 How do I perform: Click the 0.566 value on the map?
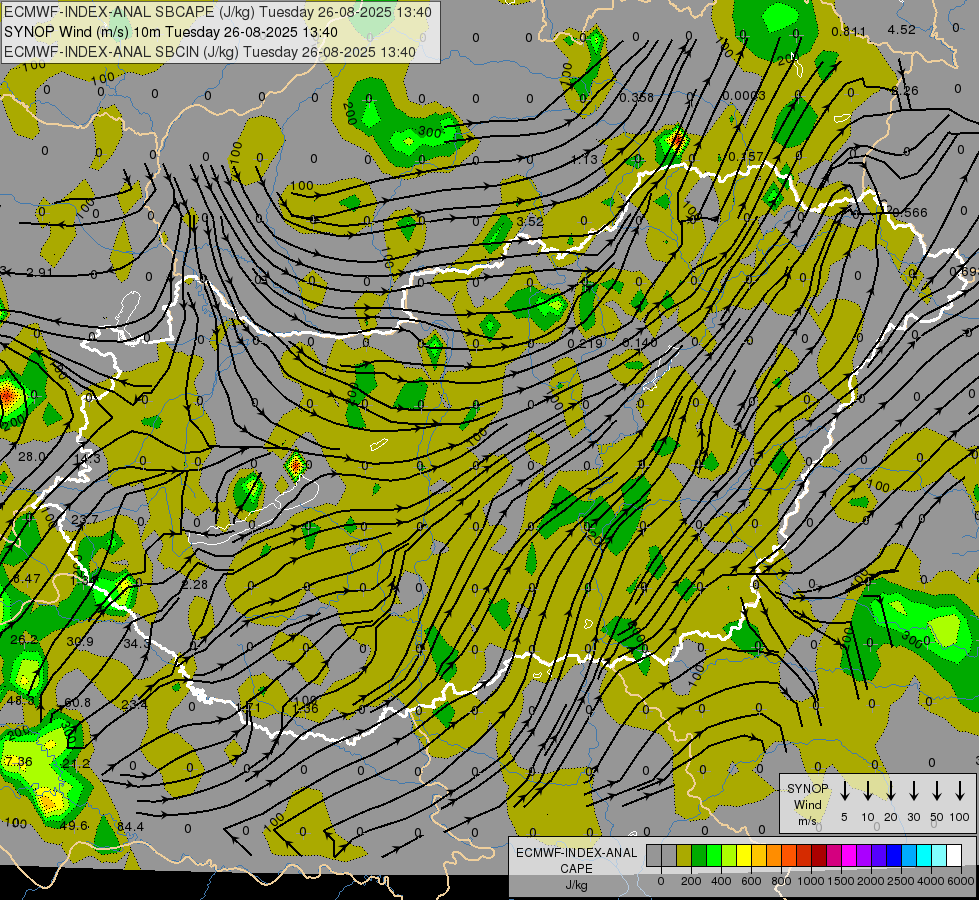[910, 212]
